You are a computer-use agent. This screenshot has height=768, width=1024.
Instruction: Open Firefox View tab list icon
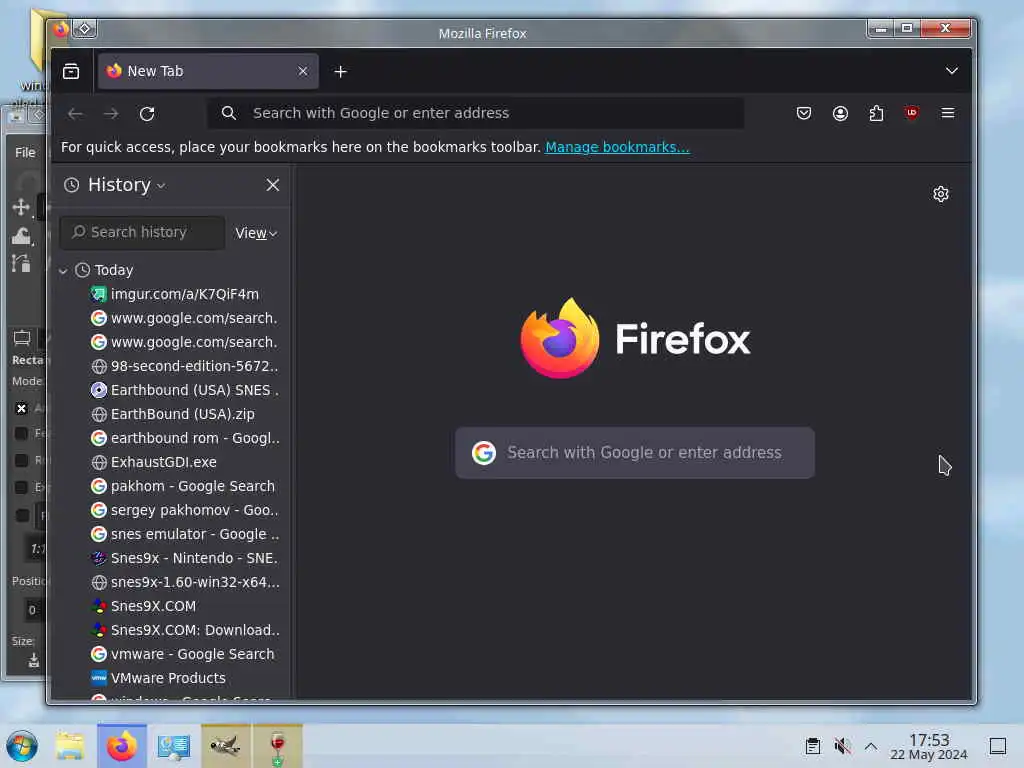click(x=71, y=71)
